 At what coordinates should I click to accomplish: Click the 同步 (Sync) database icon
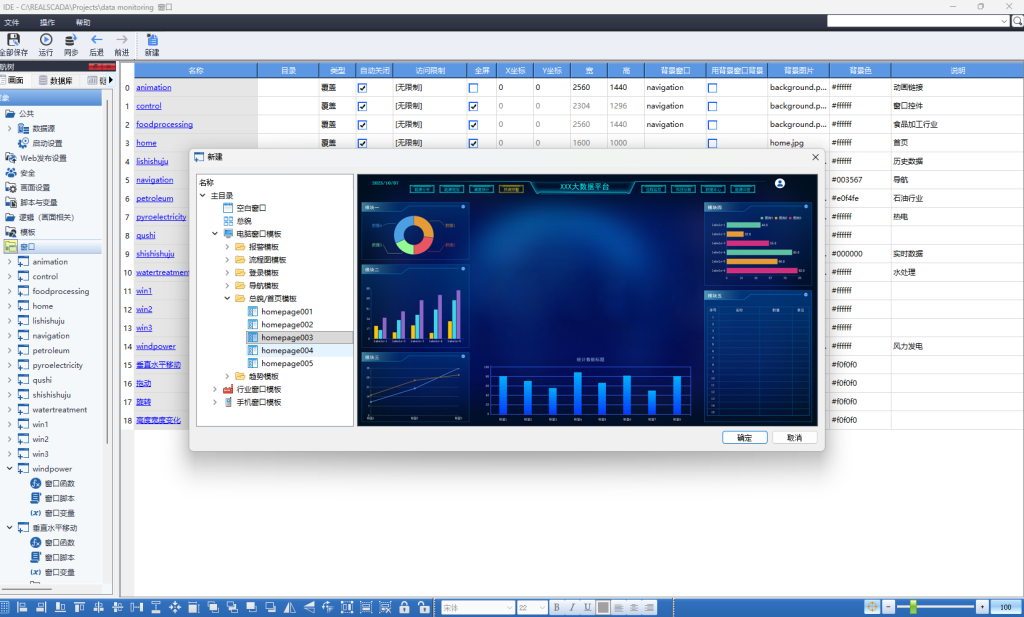click(71, 40)
